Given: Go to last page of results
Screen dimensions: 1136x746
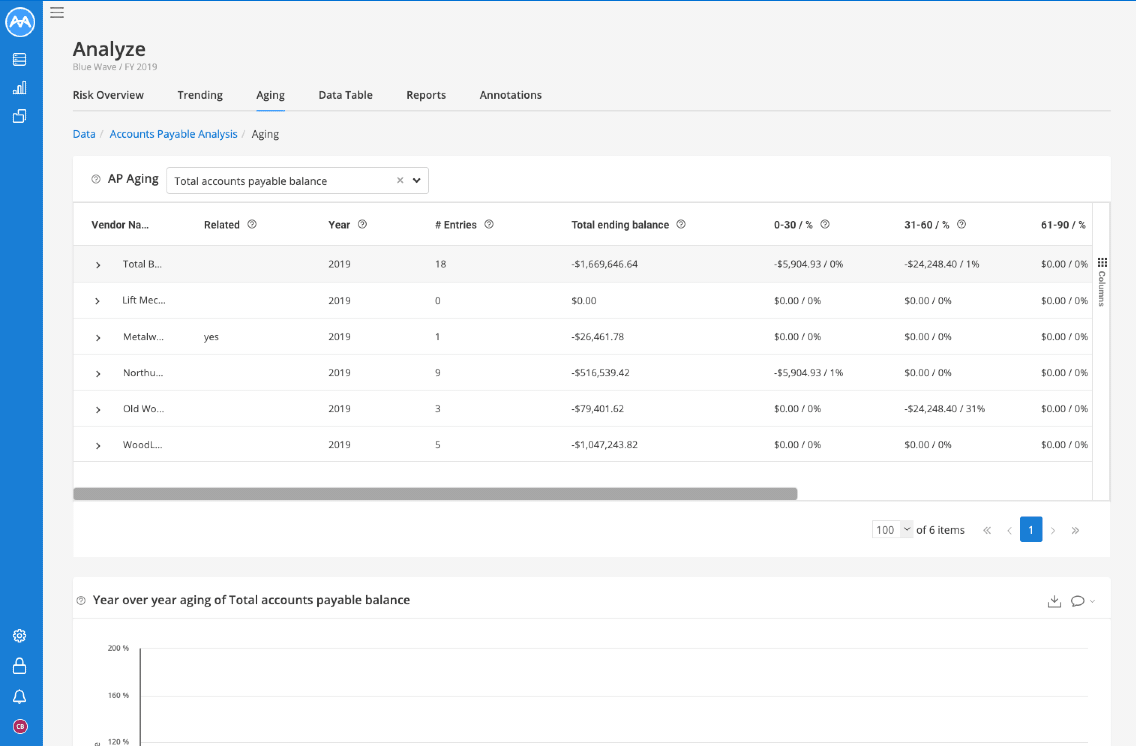Looking at the screenshot, I should point(1075,530).
